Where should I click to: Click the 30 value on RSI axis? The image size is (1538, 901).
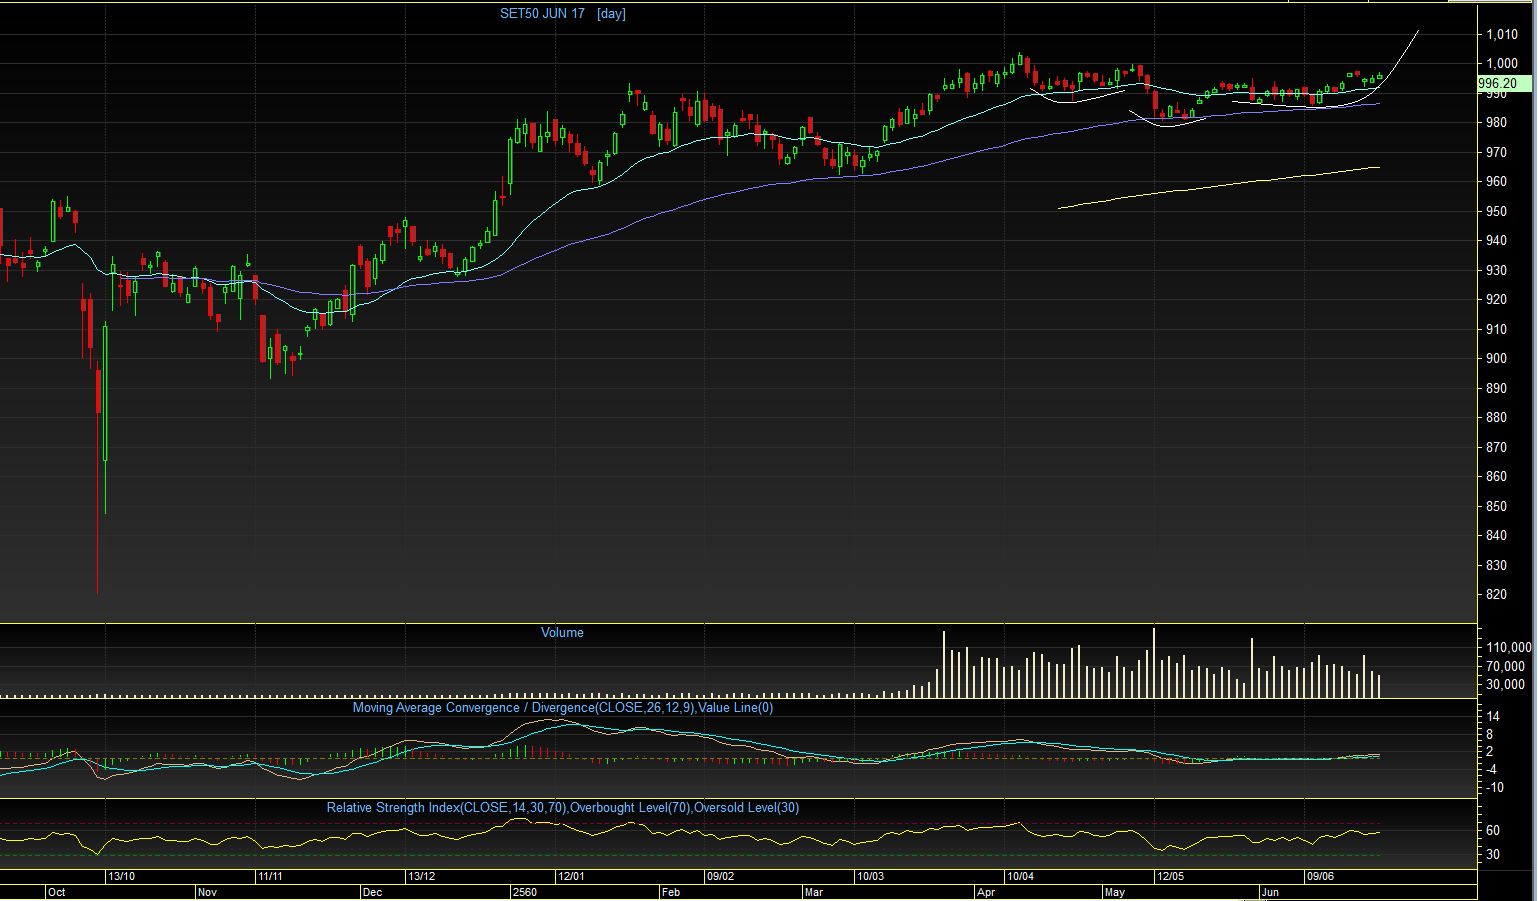(1492, 854)
